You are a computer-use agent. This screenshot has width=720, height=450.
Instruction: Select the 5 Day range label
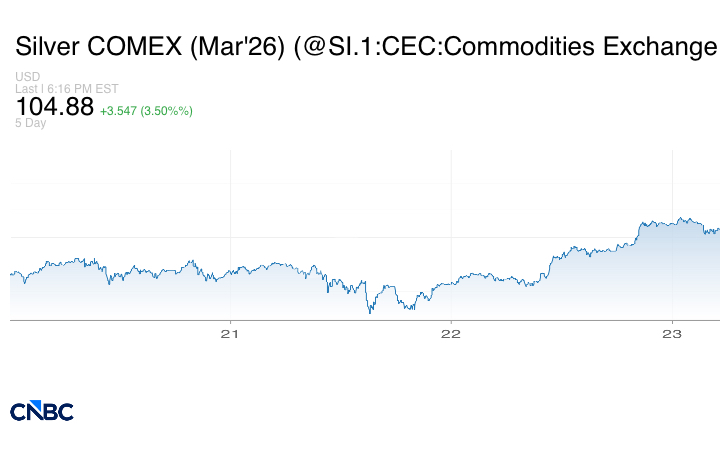[x=31, y=123]
